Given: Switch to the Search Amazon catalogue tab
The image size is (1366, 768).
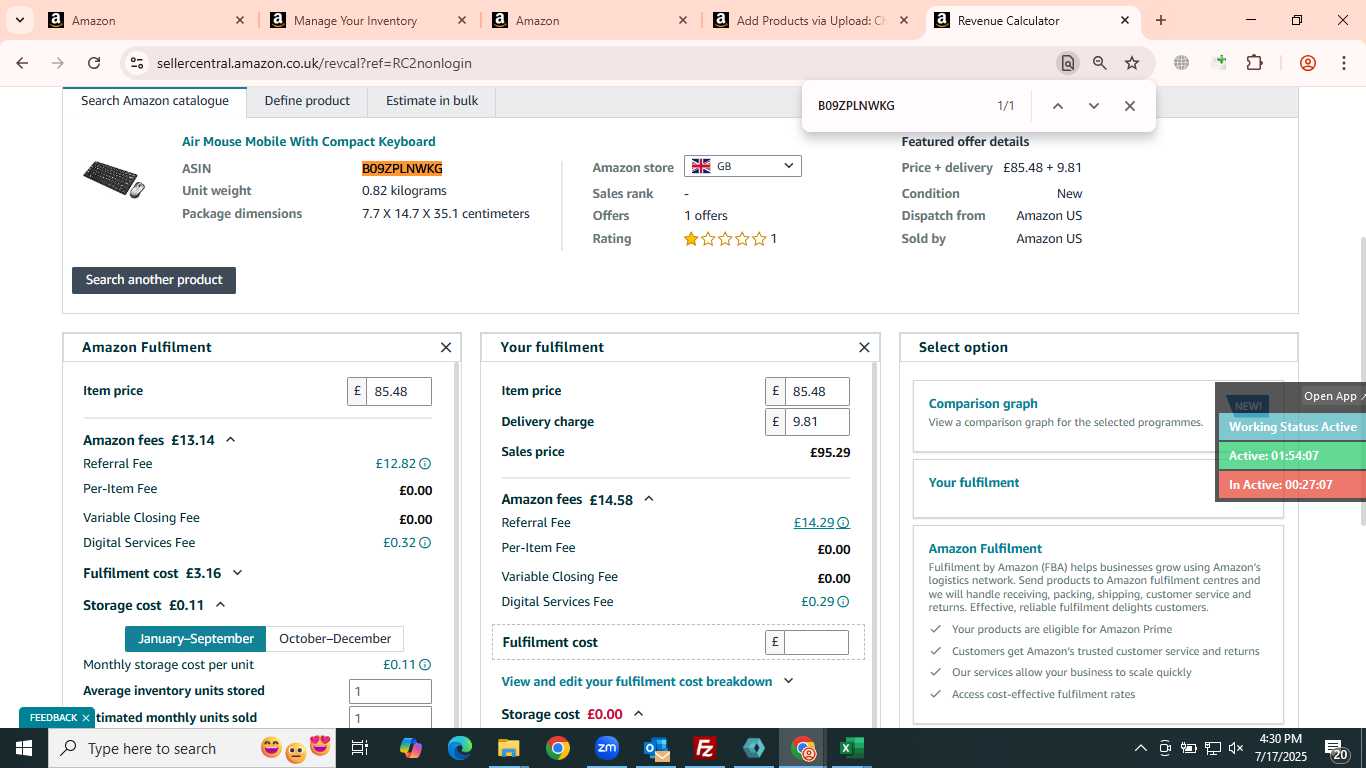Looking at the screenshot, I should click(x=155, y=101).
